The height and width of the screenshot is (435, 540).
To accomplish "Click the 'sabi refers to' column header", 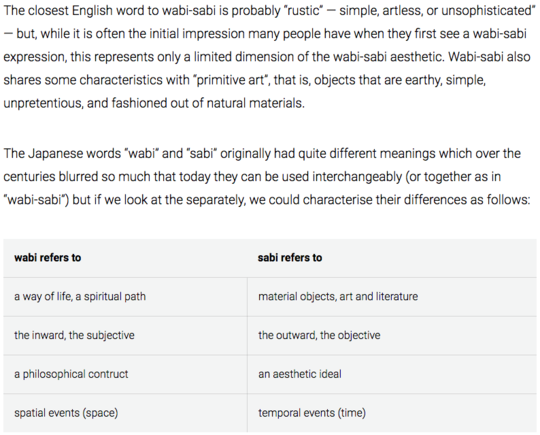I will coord(392,258).
